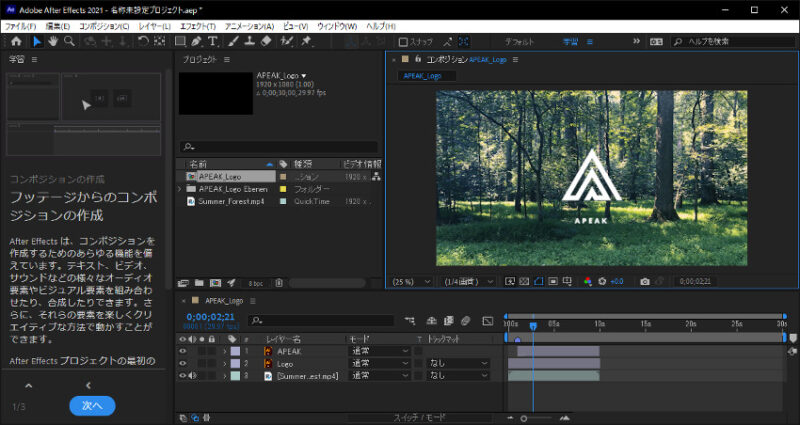Enable the Snap checkbox in toolbar
800x425 pixels.
(x=403, y=42)
